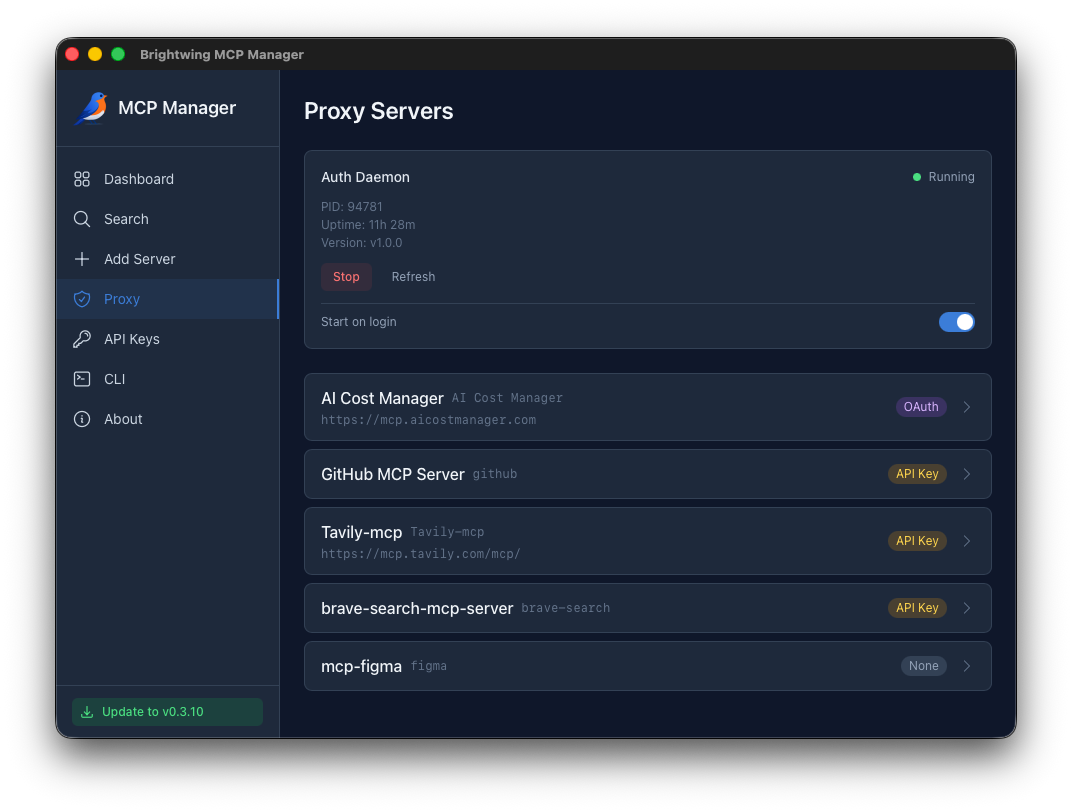Switch to the API Keys section
The image size is (1072, 812).
[x=131, y=339]
